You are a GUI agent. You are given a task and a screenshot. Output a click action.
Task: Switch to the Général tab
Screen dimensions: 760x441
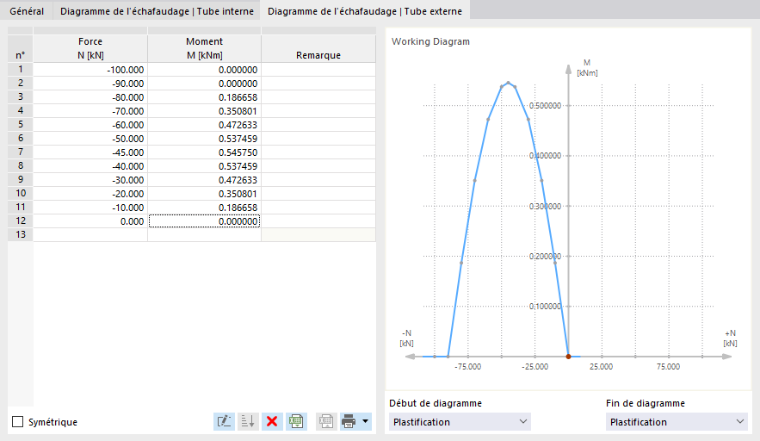[26, 11]
